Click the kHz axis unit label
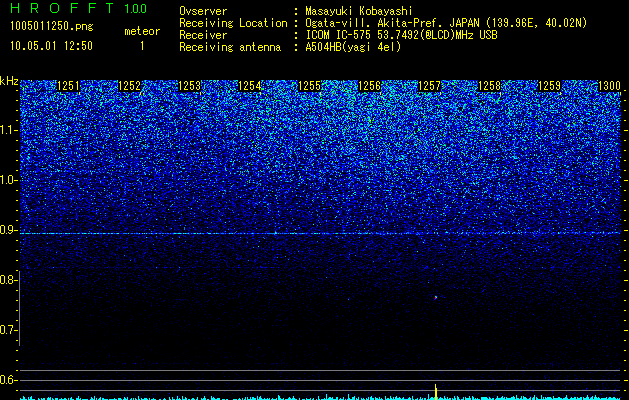The width and height of the screenshot is (629, 400). point(9,81)
